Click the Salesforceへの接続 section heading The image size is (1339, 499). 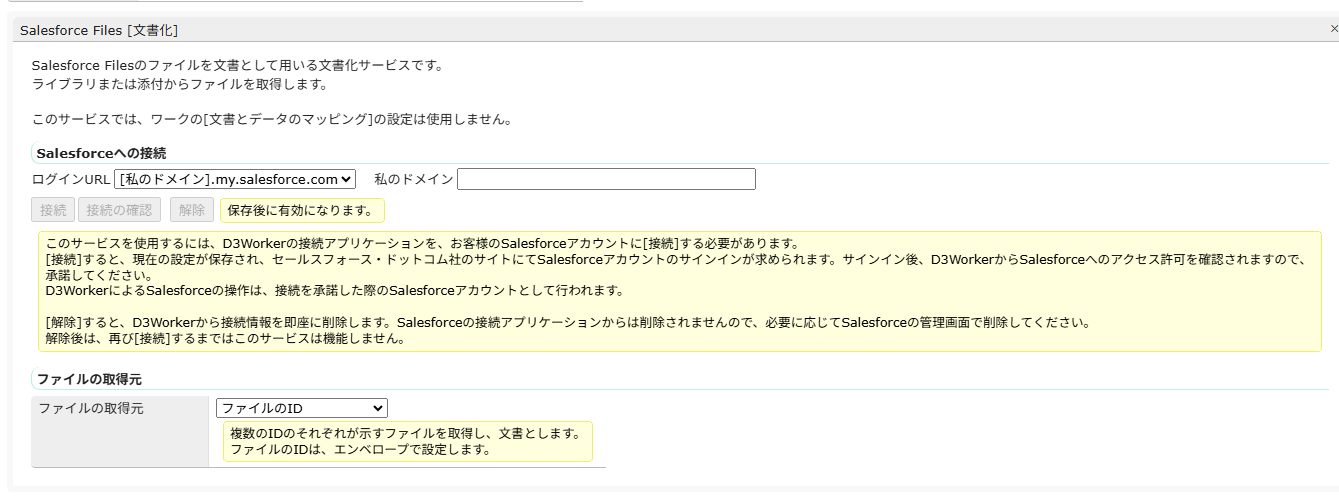101,153
